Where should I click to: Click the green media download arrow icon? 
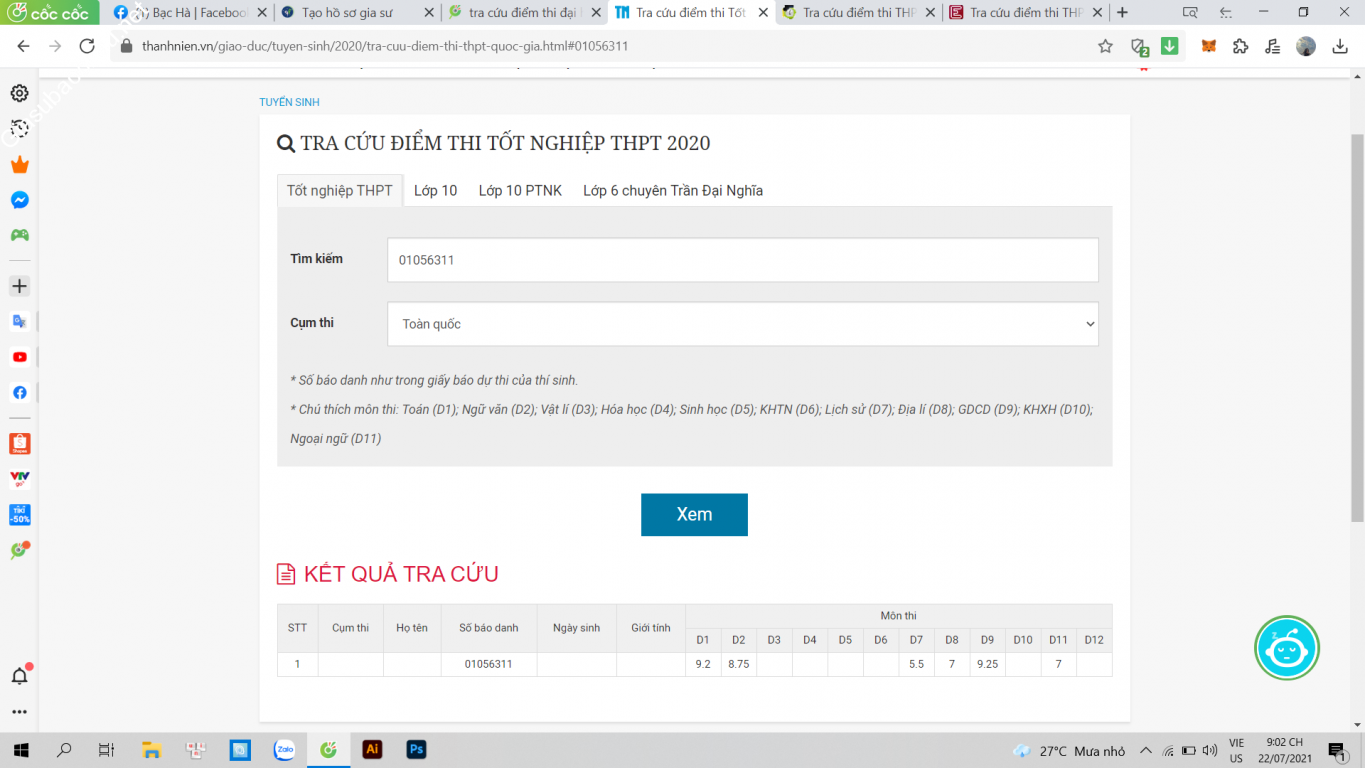[x=1169, y=46]
